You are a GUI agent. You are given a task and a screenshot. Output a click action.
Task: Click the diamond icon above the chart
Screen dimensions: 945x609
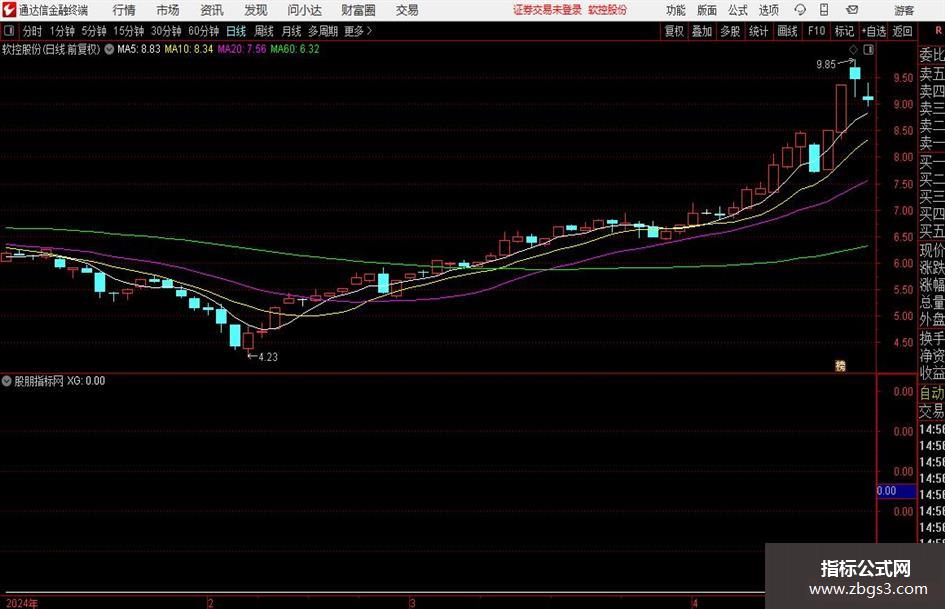click(853, 49)
